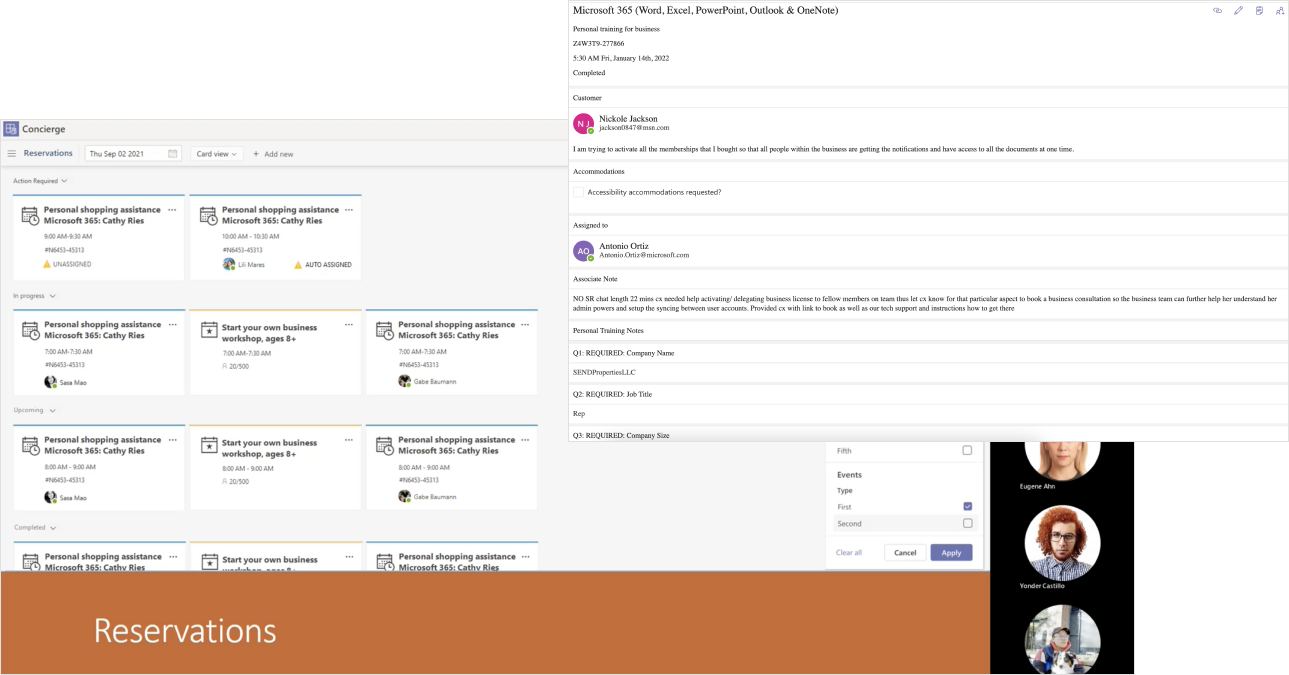
Task: Click the Thu Sep 02 2021 date field
Action: coord(132,154)
